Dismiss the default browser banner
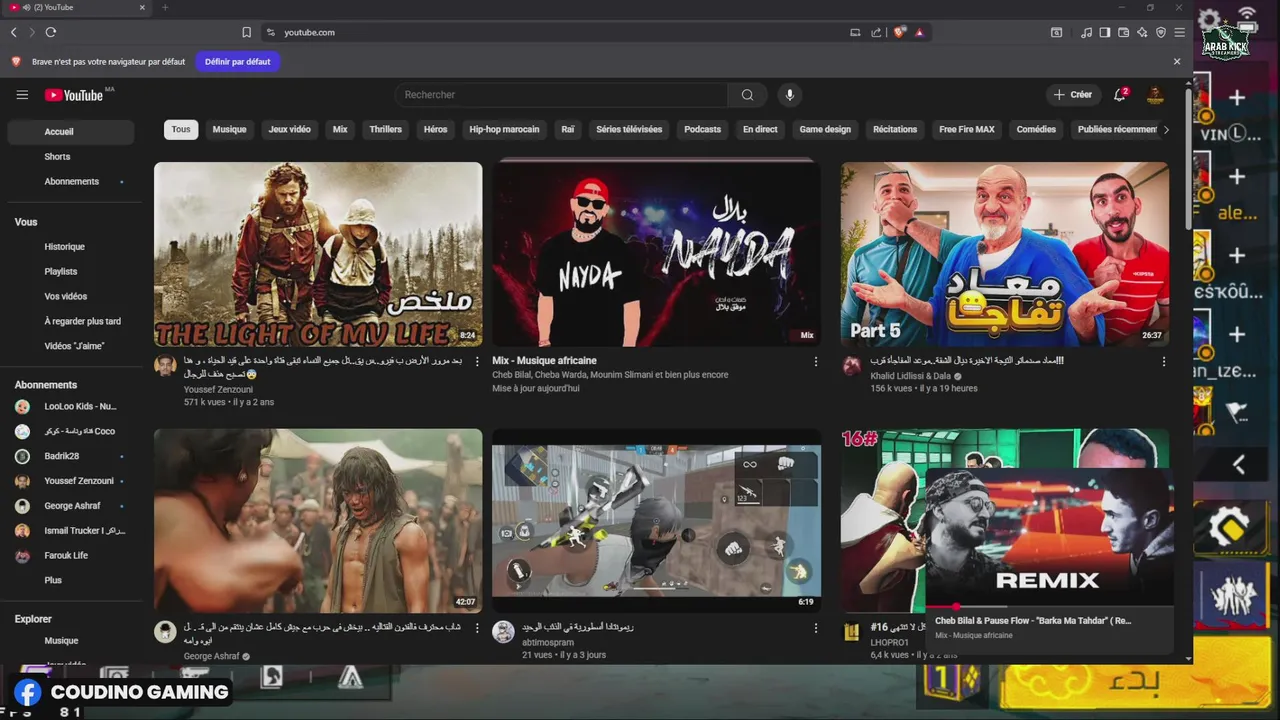 (1177, 61)
